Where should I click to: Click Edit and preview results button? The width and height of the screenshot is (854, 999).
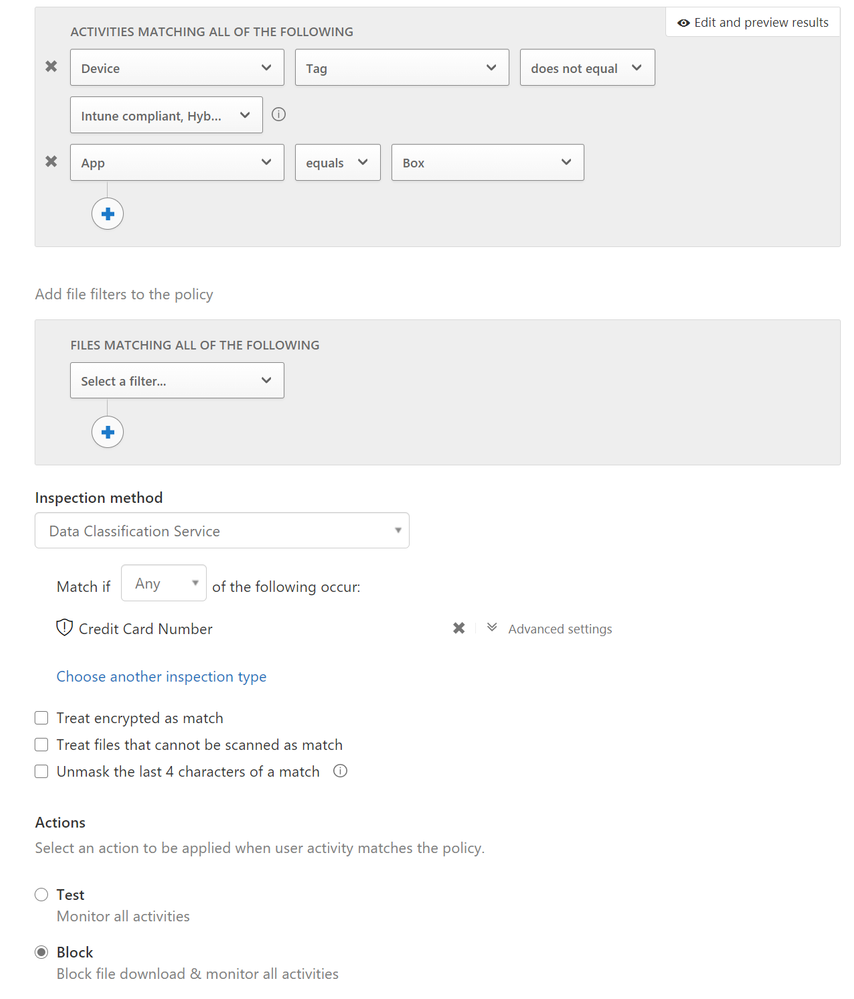point(753,23)
